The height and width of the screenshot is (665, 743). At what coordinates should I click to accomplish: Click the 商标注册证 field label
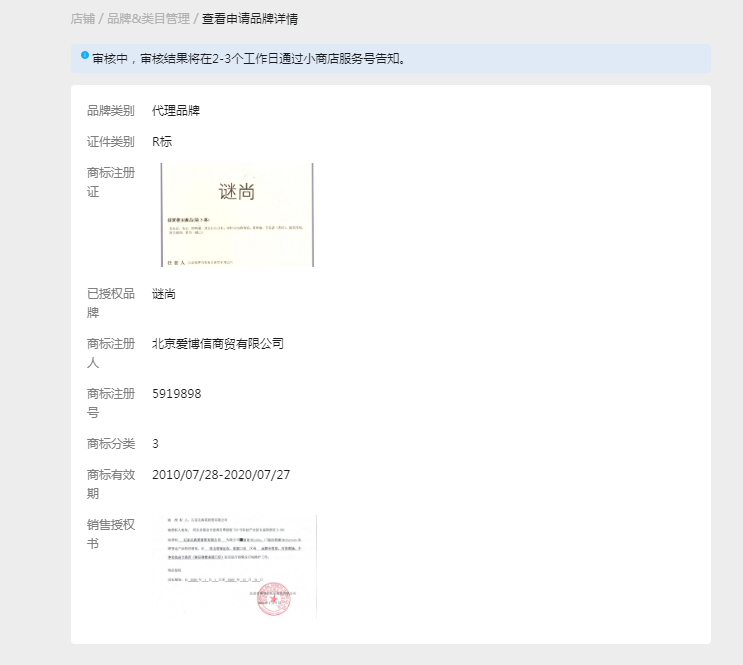tap(111, 182)
